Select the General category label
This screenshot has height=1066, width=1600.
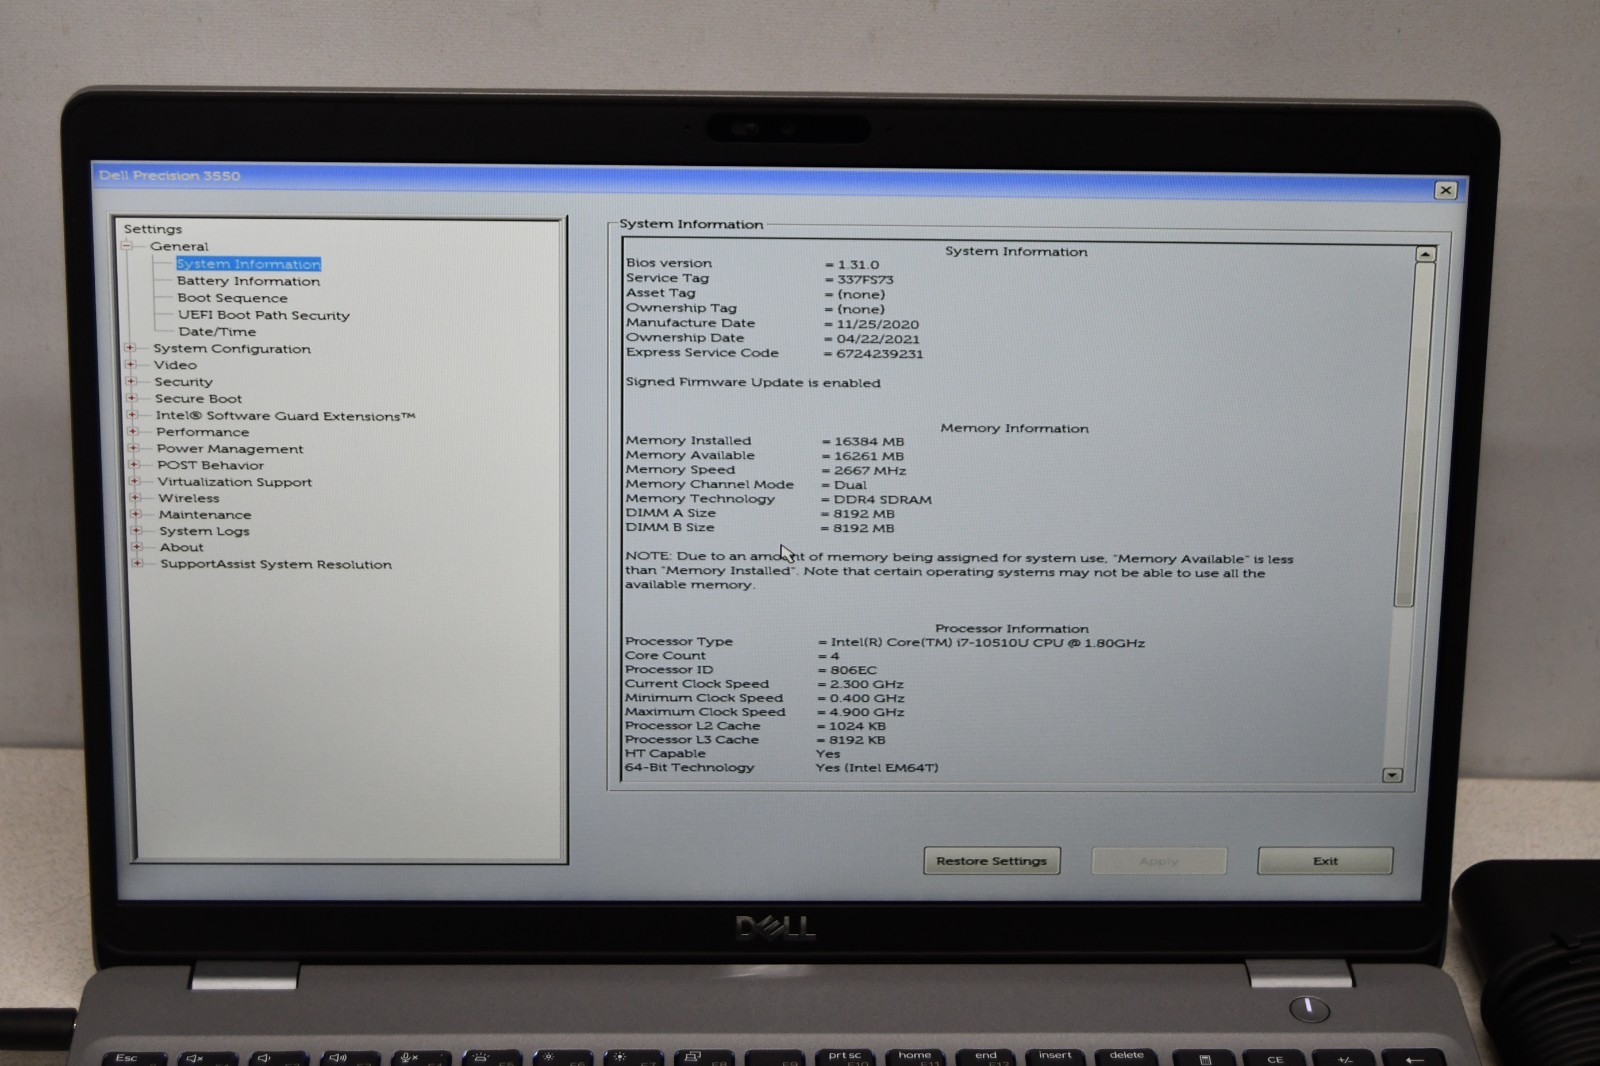(x=179, y=246)
